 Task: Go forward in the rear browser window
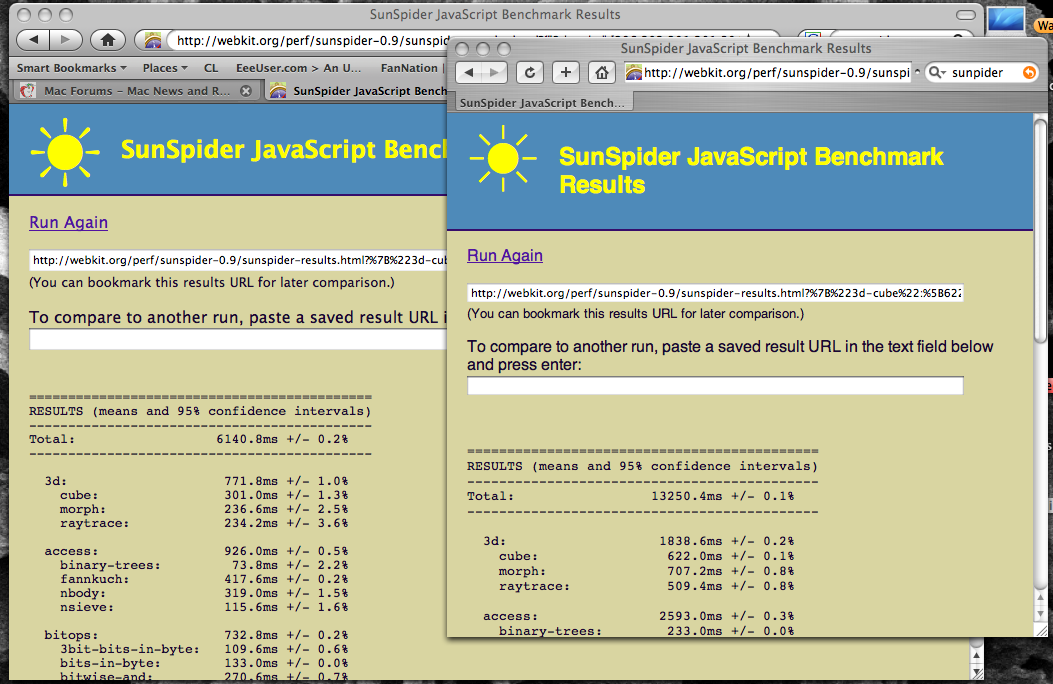point(65,40)
